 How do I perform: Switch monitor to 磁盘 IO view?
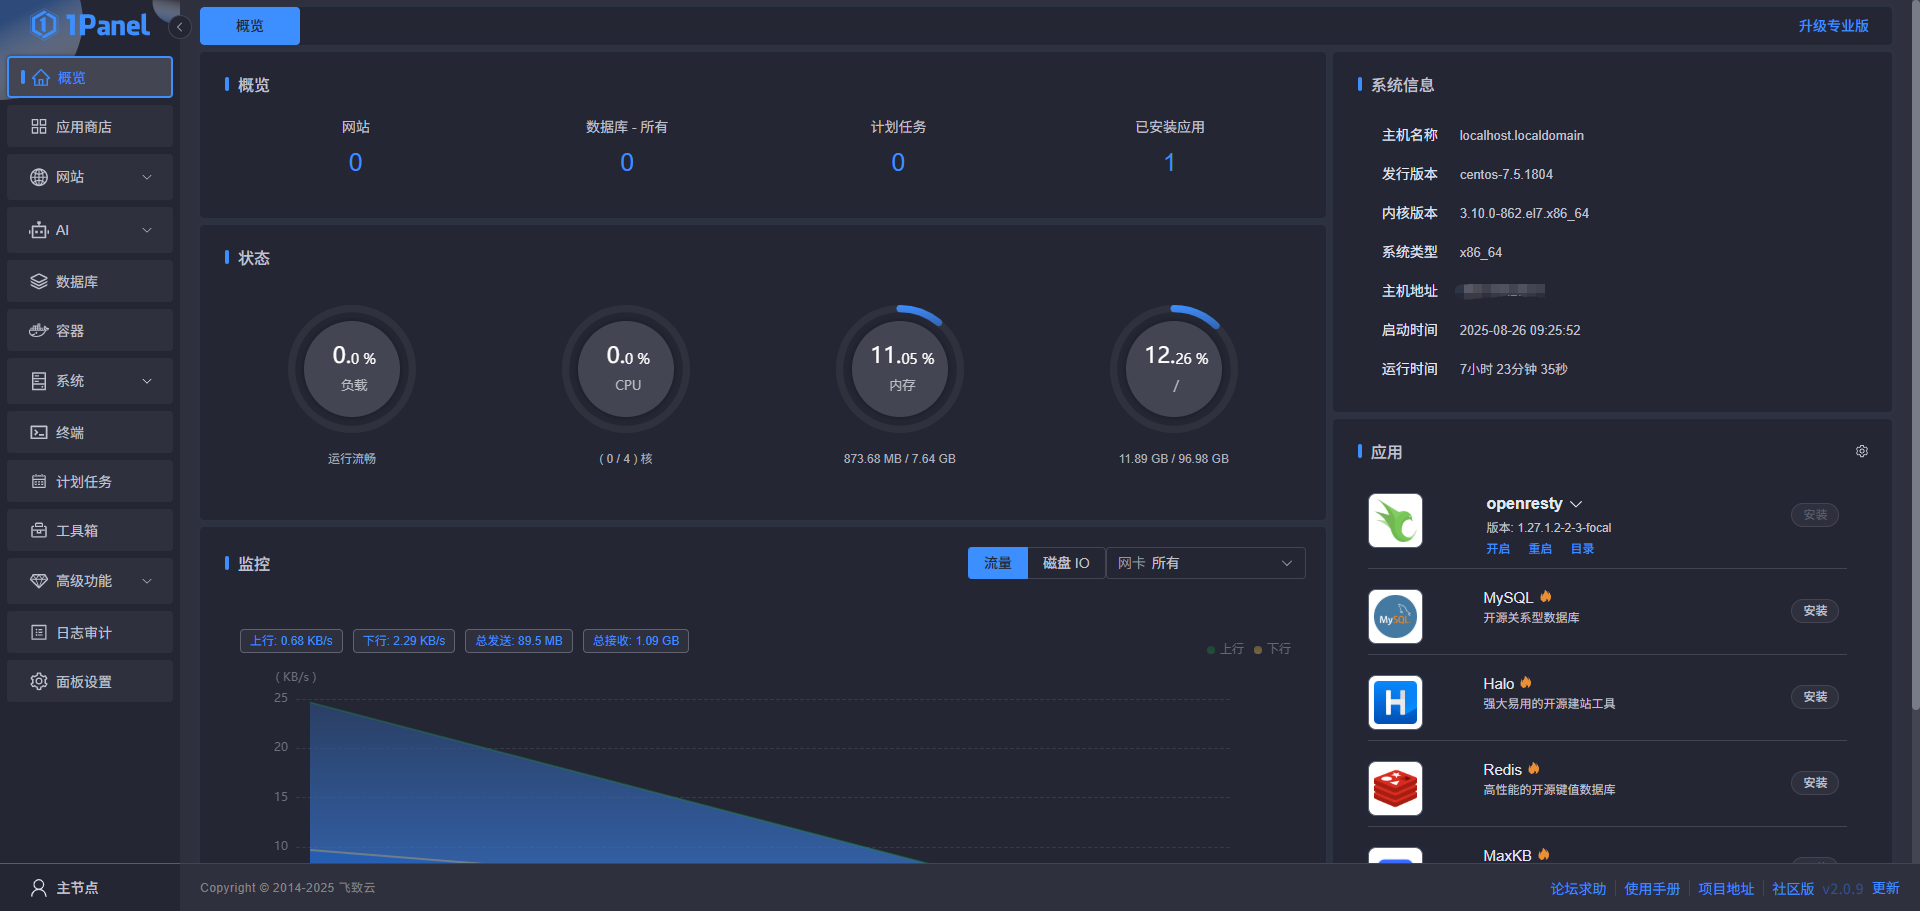pyautogui.click(x=1066, y=563)
